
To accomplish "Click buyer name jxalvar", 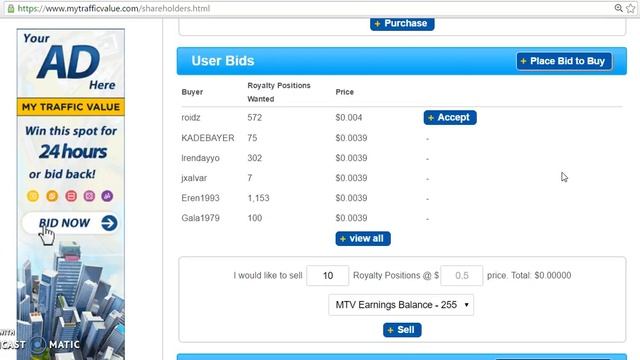I will pos(194,178).
